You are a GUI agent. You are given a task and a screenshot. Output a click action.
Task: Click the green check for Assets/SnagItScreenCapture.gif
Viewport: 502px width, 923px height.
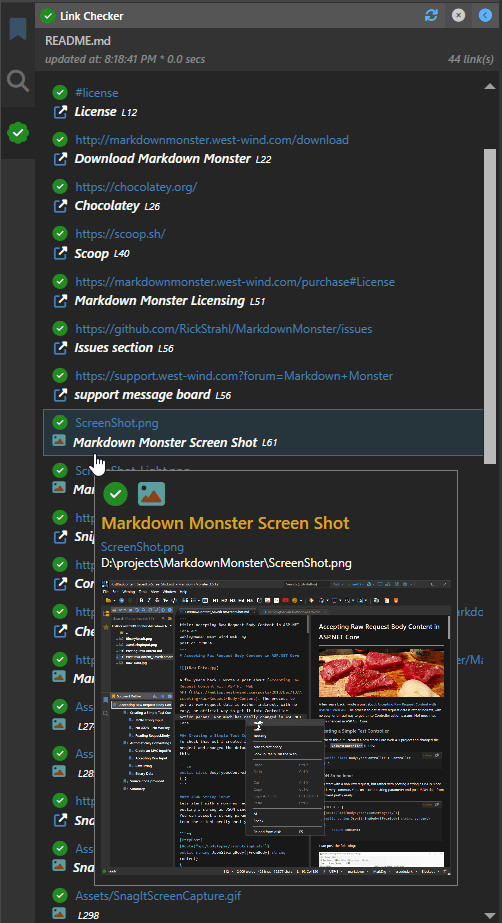pos(59,896)
